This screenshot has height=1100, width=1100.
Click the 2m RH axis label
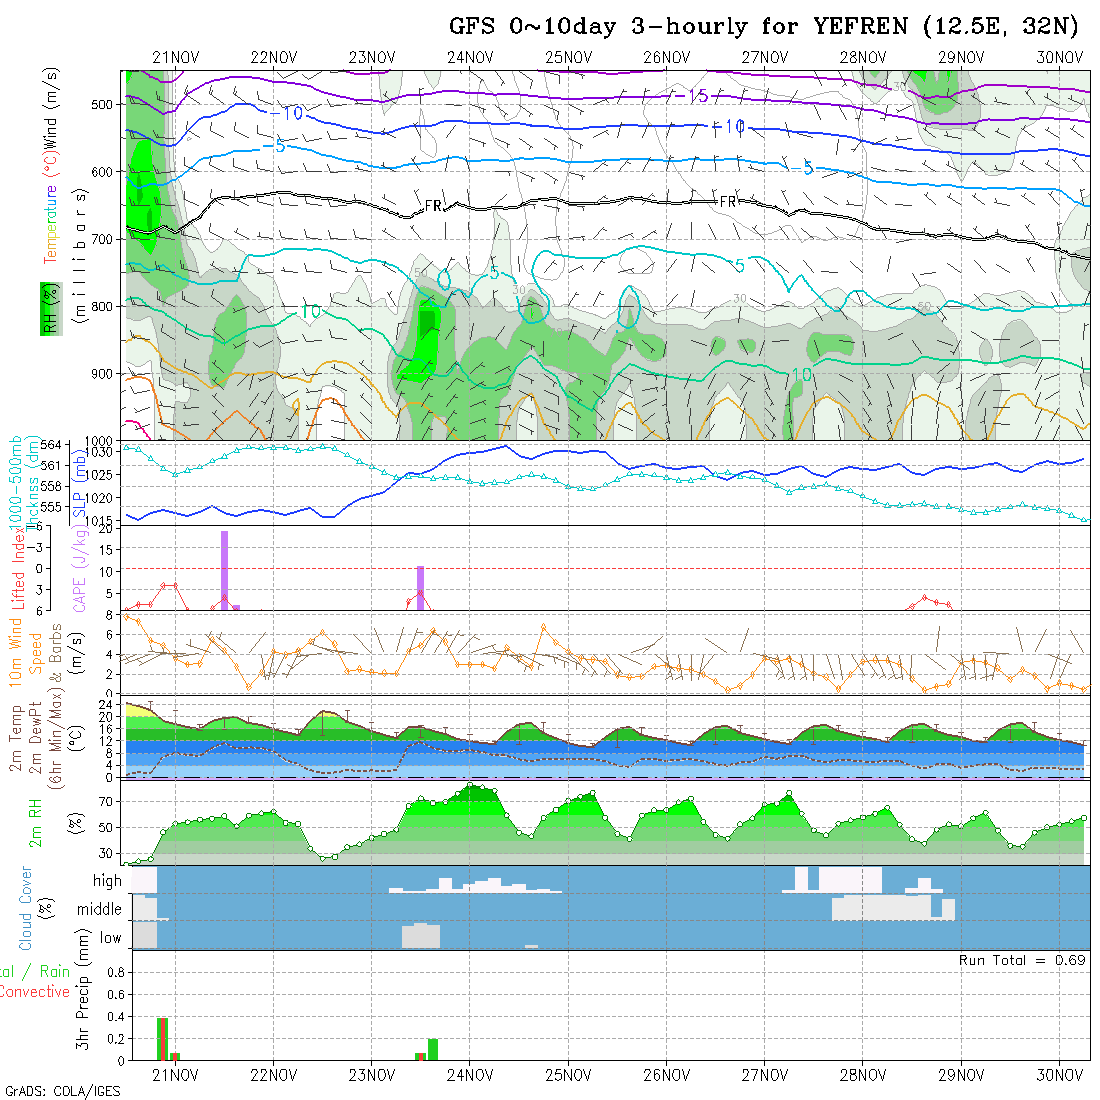point(35,821)
